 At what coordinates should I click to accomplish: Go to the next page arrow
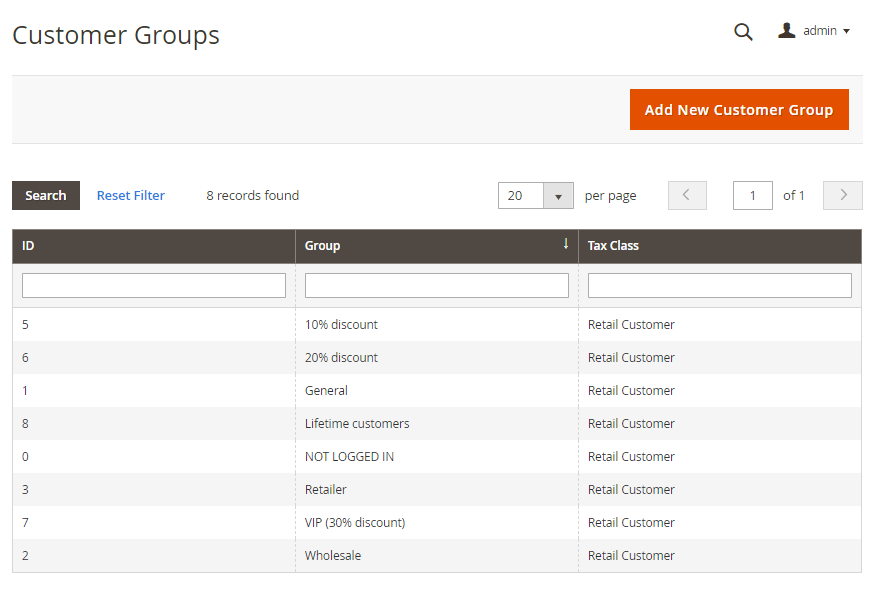[x=842, y=196]
